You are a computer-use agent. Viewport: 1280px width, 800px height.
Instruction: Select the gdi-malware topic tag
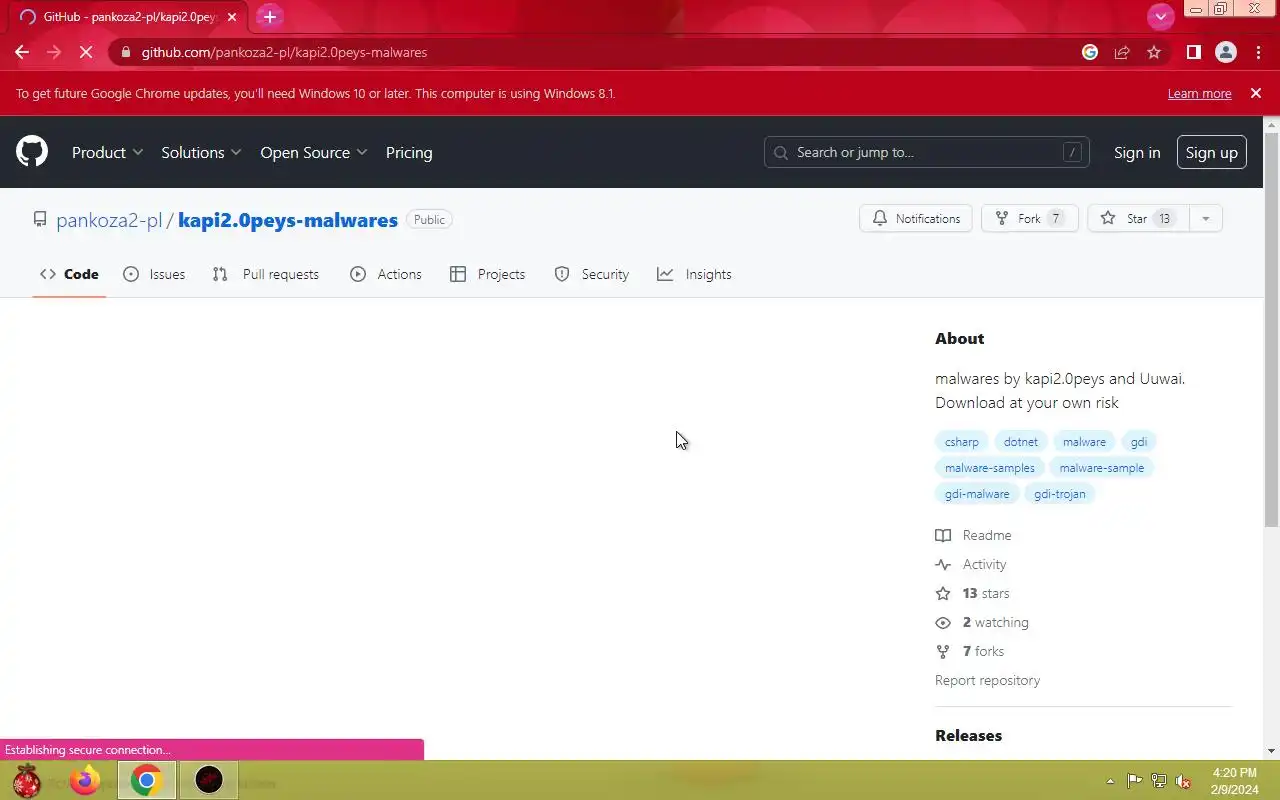point(977,493)
